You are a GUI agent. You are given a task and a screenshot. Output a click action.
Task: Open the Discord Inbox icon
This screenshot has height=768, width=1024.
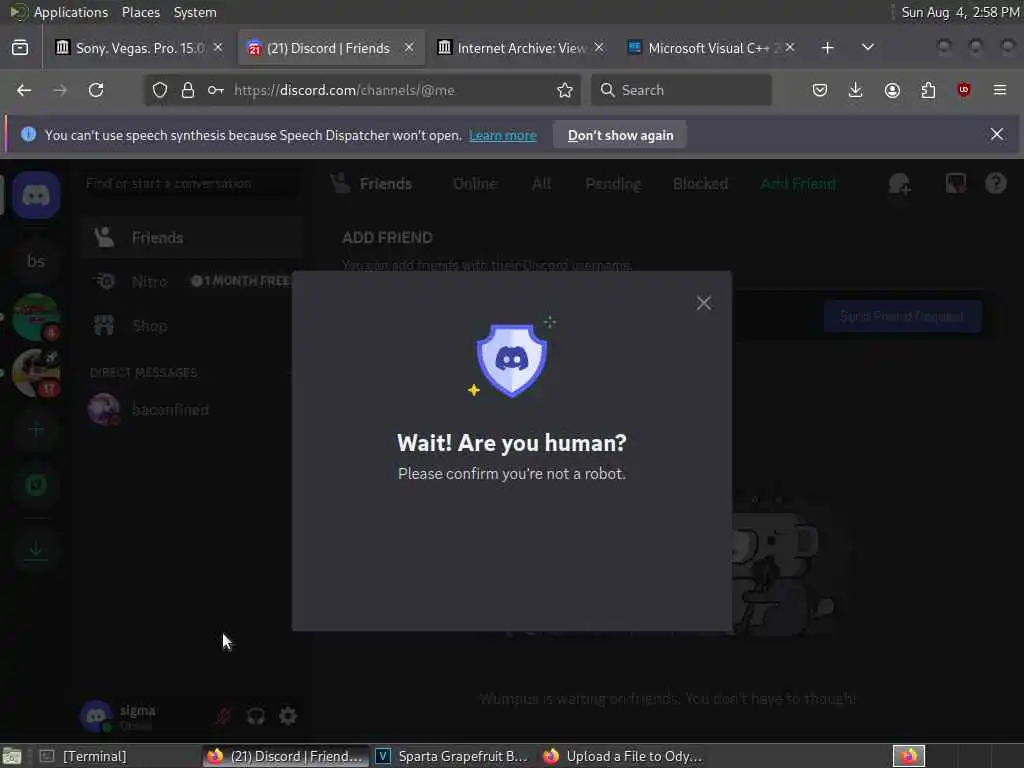(x=956, y=184)
